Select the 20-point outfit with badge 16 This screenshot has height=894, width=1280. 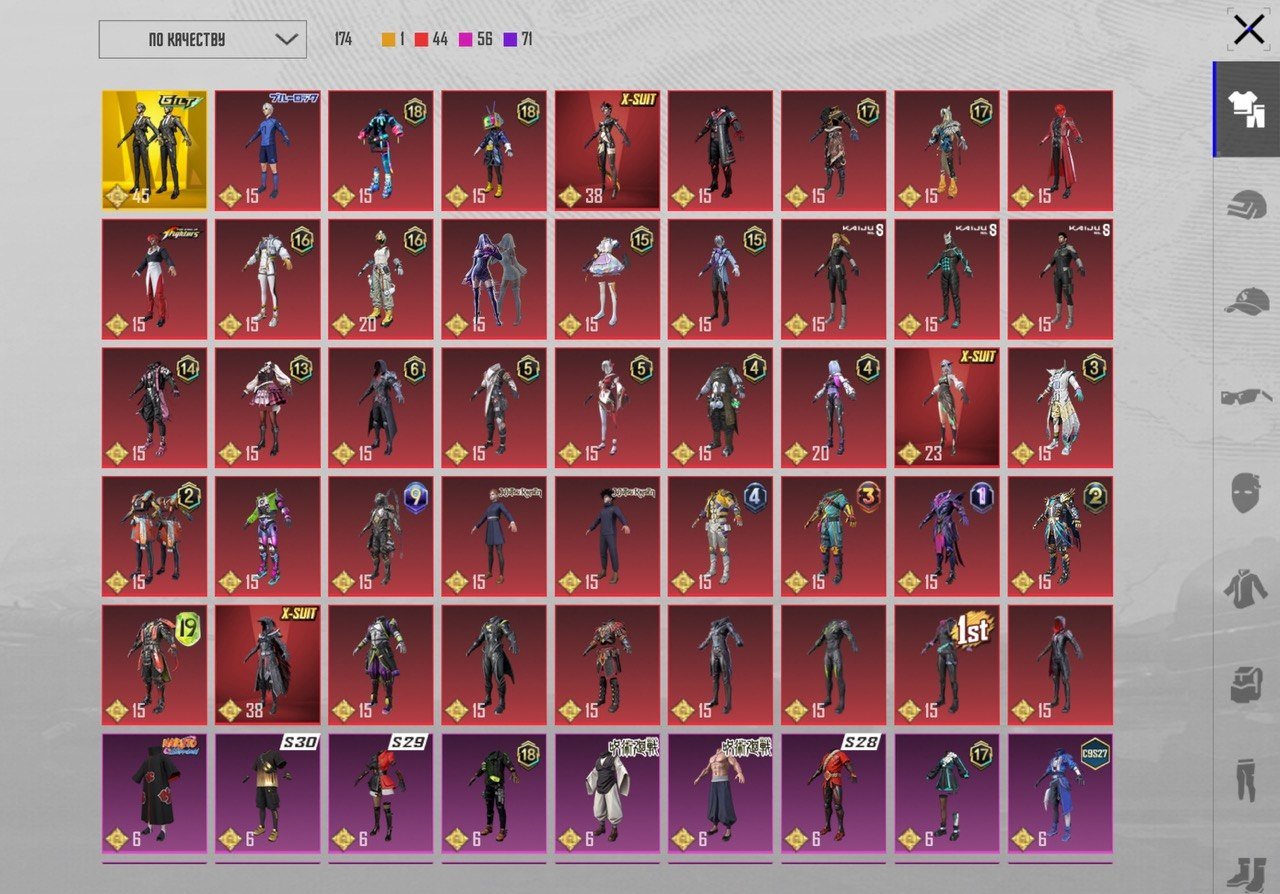click(x=380, y=279)
